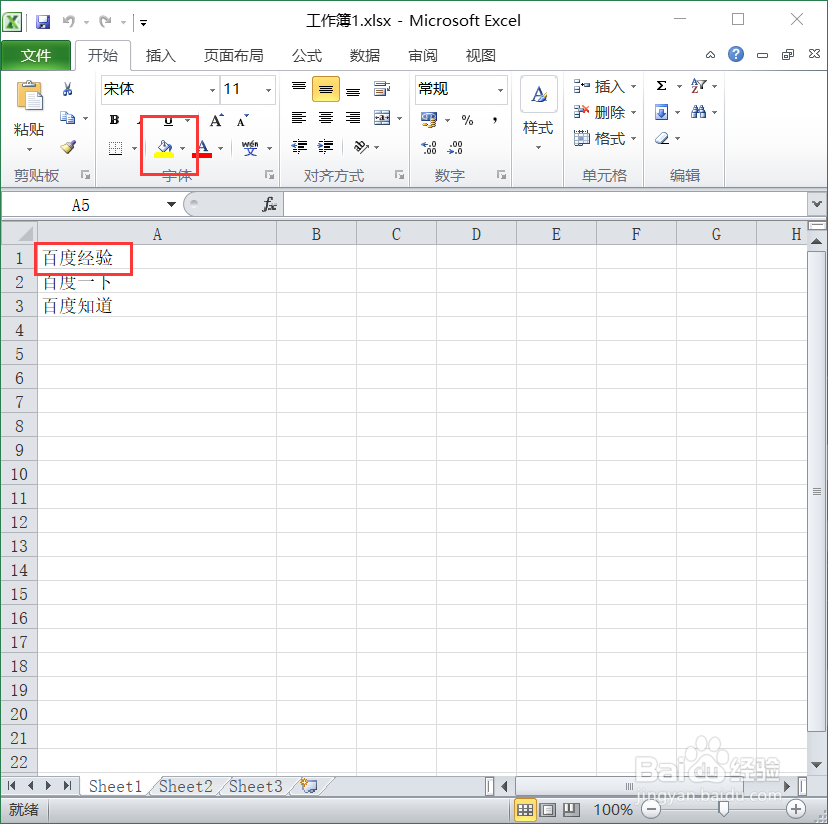Viewport: 828px width, 824px height.
Task: Click the Save icon in quick access toolbar
Action: (43, 22)
